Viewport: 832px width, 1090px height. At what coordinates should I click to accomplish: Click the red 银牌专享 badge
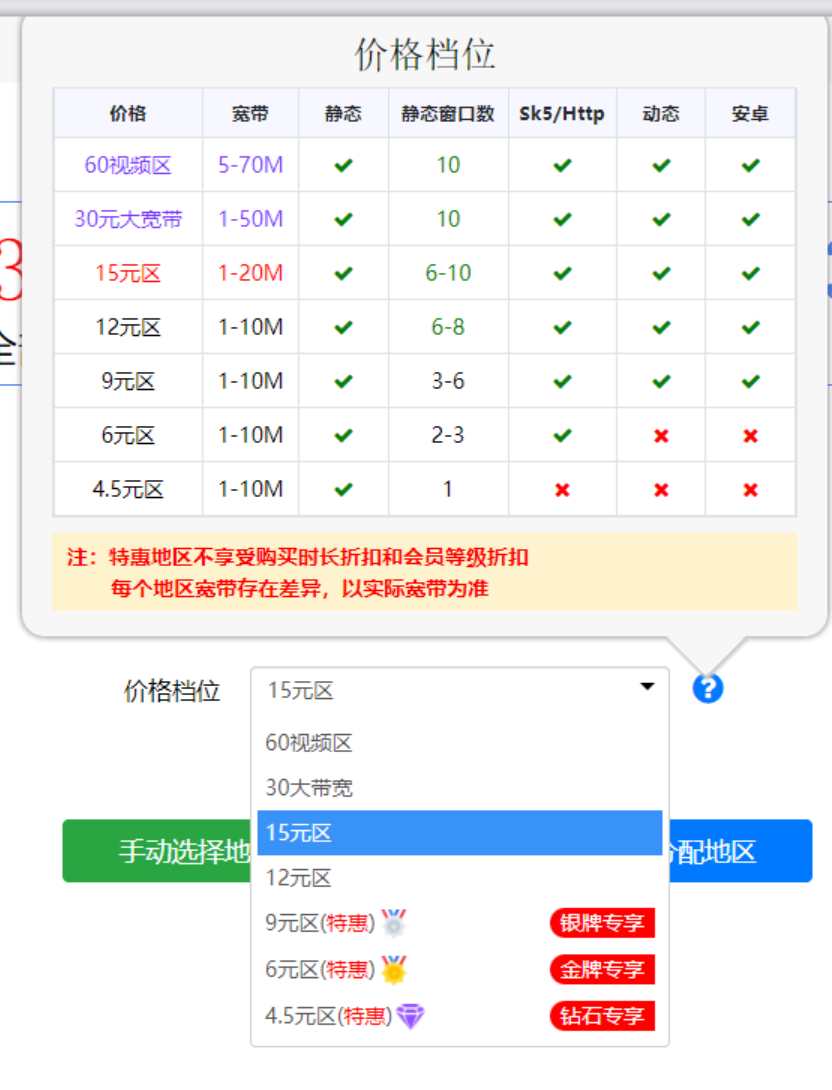coord(601,922)
